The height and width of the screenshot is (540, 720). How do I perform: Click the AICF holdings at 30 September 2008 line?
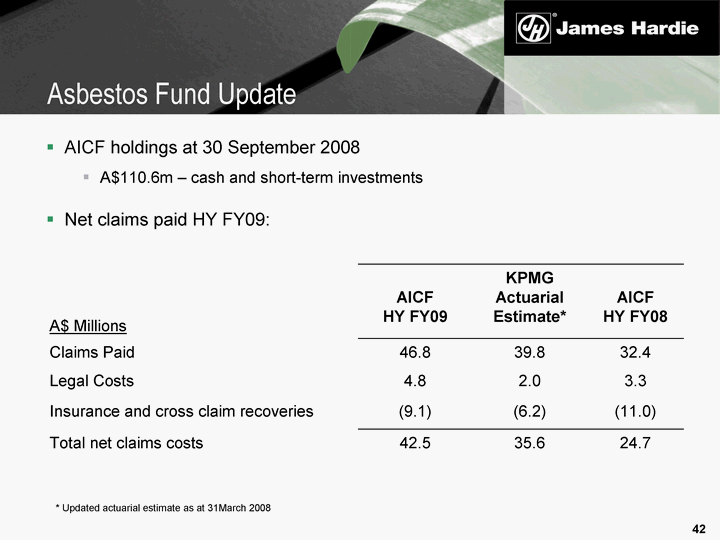(x=211, y=147)
